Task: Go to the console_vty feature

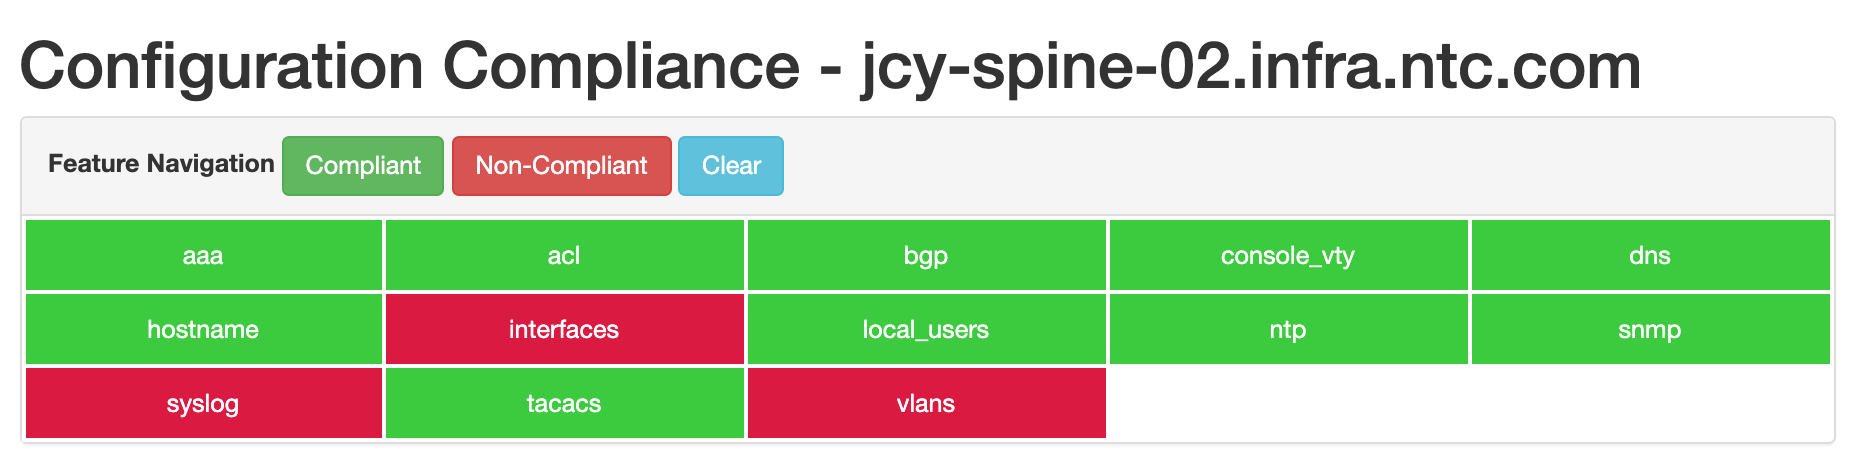Action: click(x=1289, y=255)
